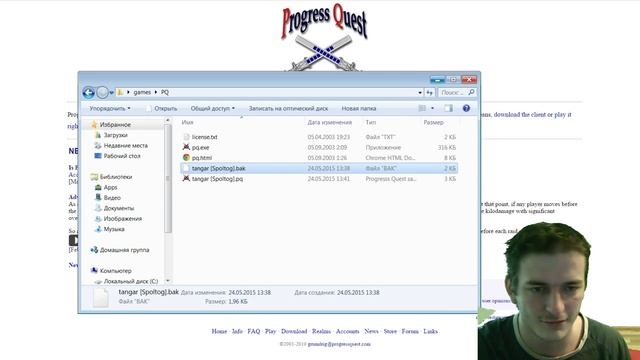Open recent locations dropdown beside forward arrow
The image size is (640, 360).
(111, 93)
